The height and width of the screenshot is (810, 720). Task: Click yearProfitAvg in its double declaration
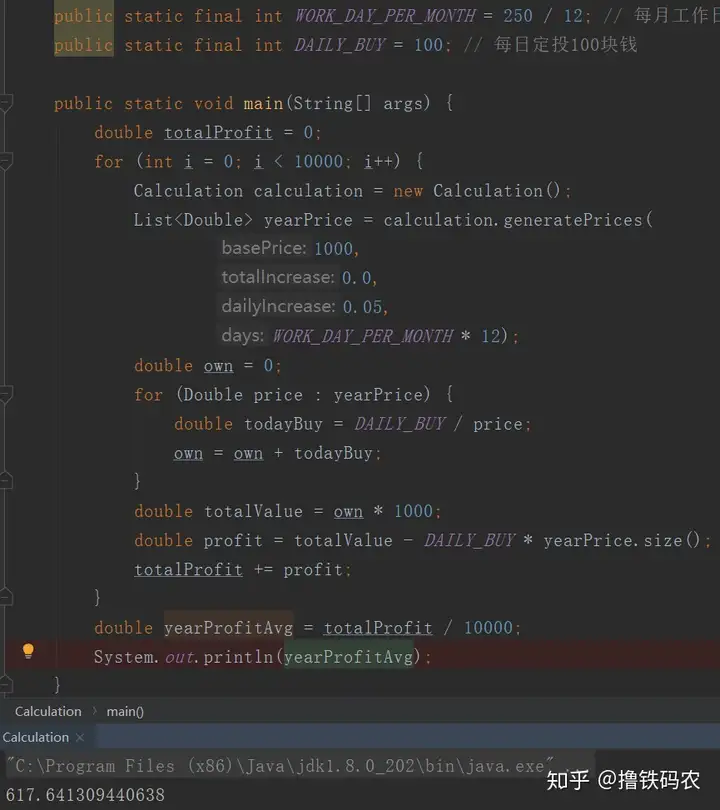click(x=228, y=628)
